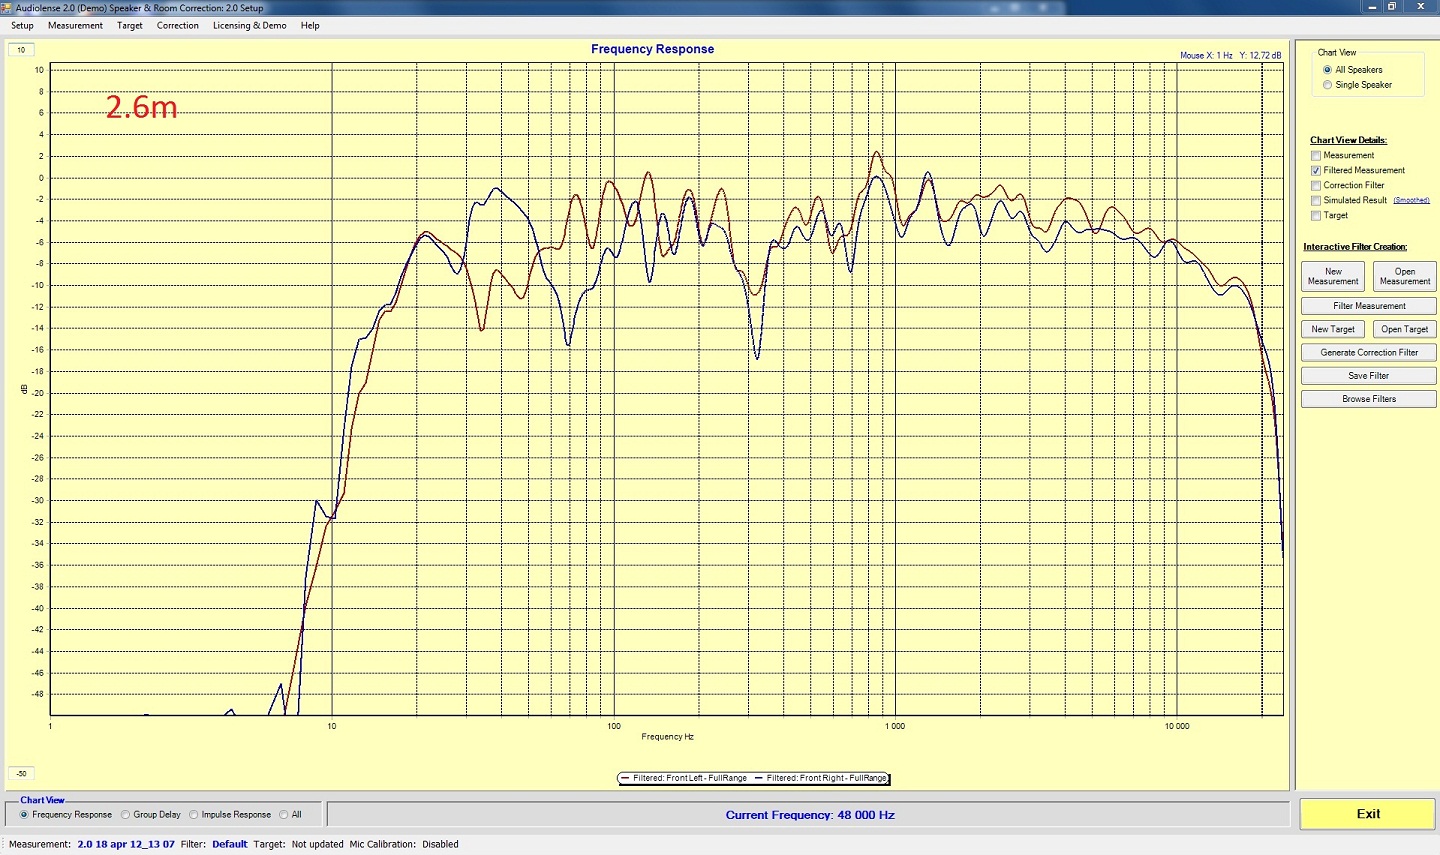Click the (Smoothed) link

click(x=1411, y=200)
